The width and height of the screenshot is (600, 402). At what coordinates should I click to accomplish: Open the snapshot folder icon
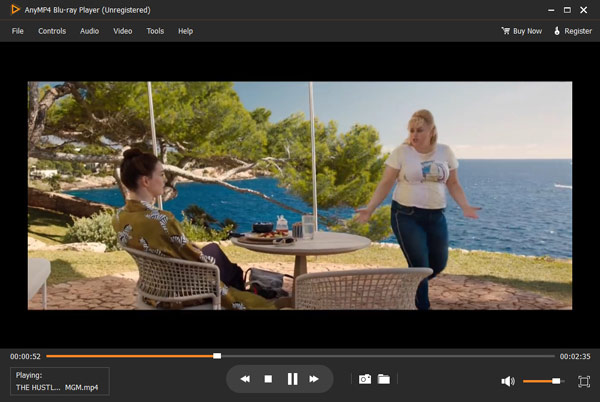pyautogui.click(x=384, y=379)
